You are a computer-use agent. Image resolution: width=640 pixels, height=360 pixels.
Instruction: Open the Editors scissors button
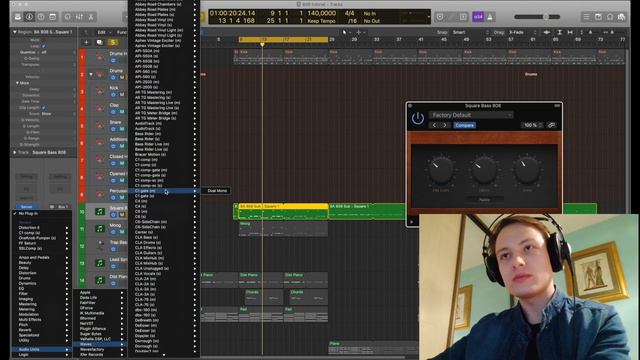coord(91,17)
